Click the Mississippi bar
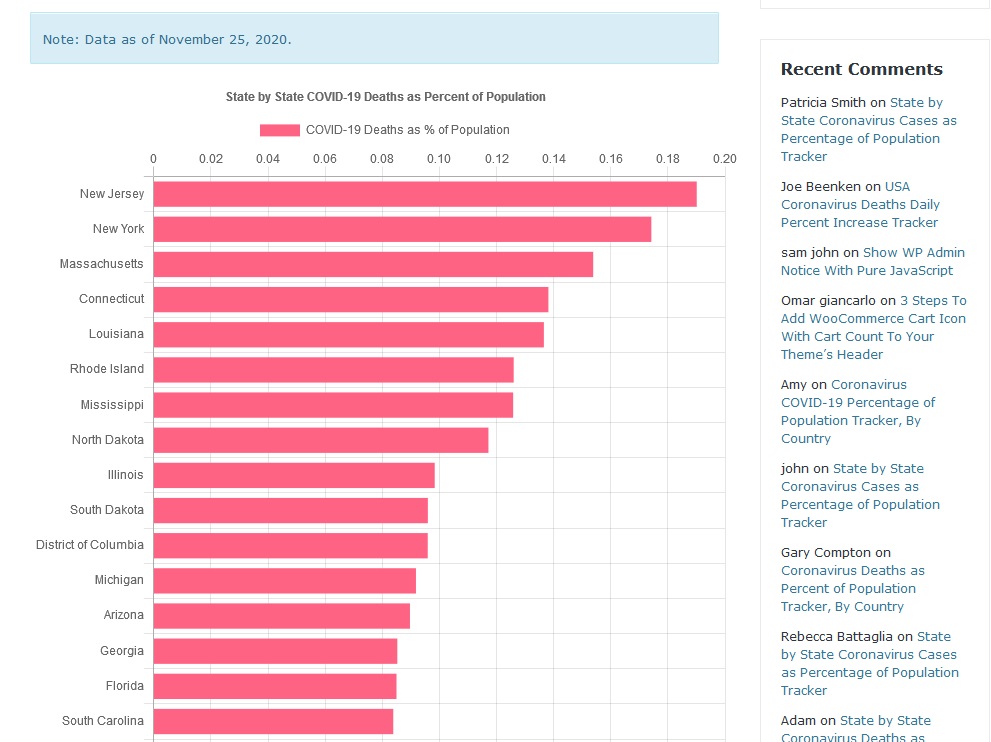The width and height of the screenshot is (991, 742). (333, 405)
